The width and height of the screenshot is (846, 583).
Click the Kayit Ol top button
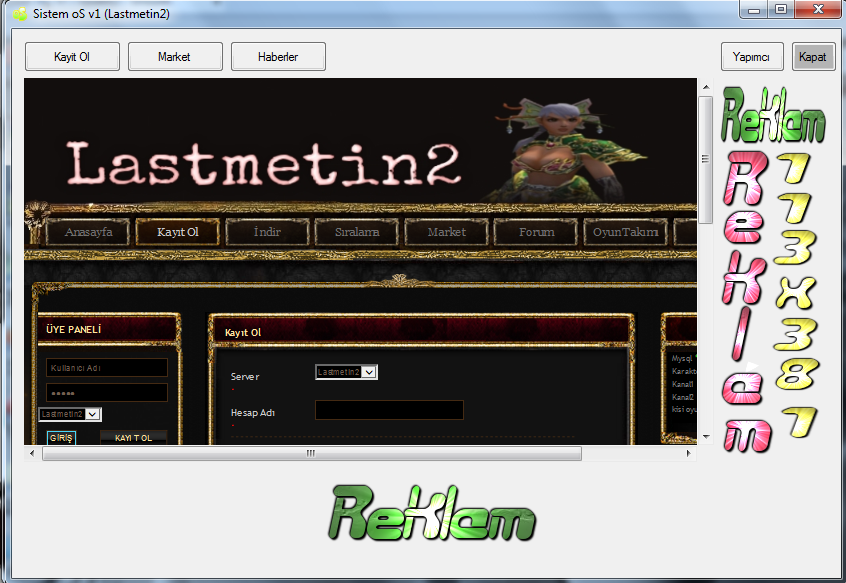(x=72, y=57)
